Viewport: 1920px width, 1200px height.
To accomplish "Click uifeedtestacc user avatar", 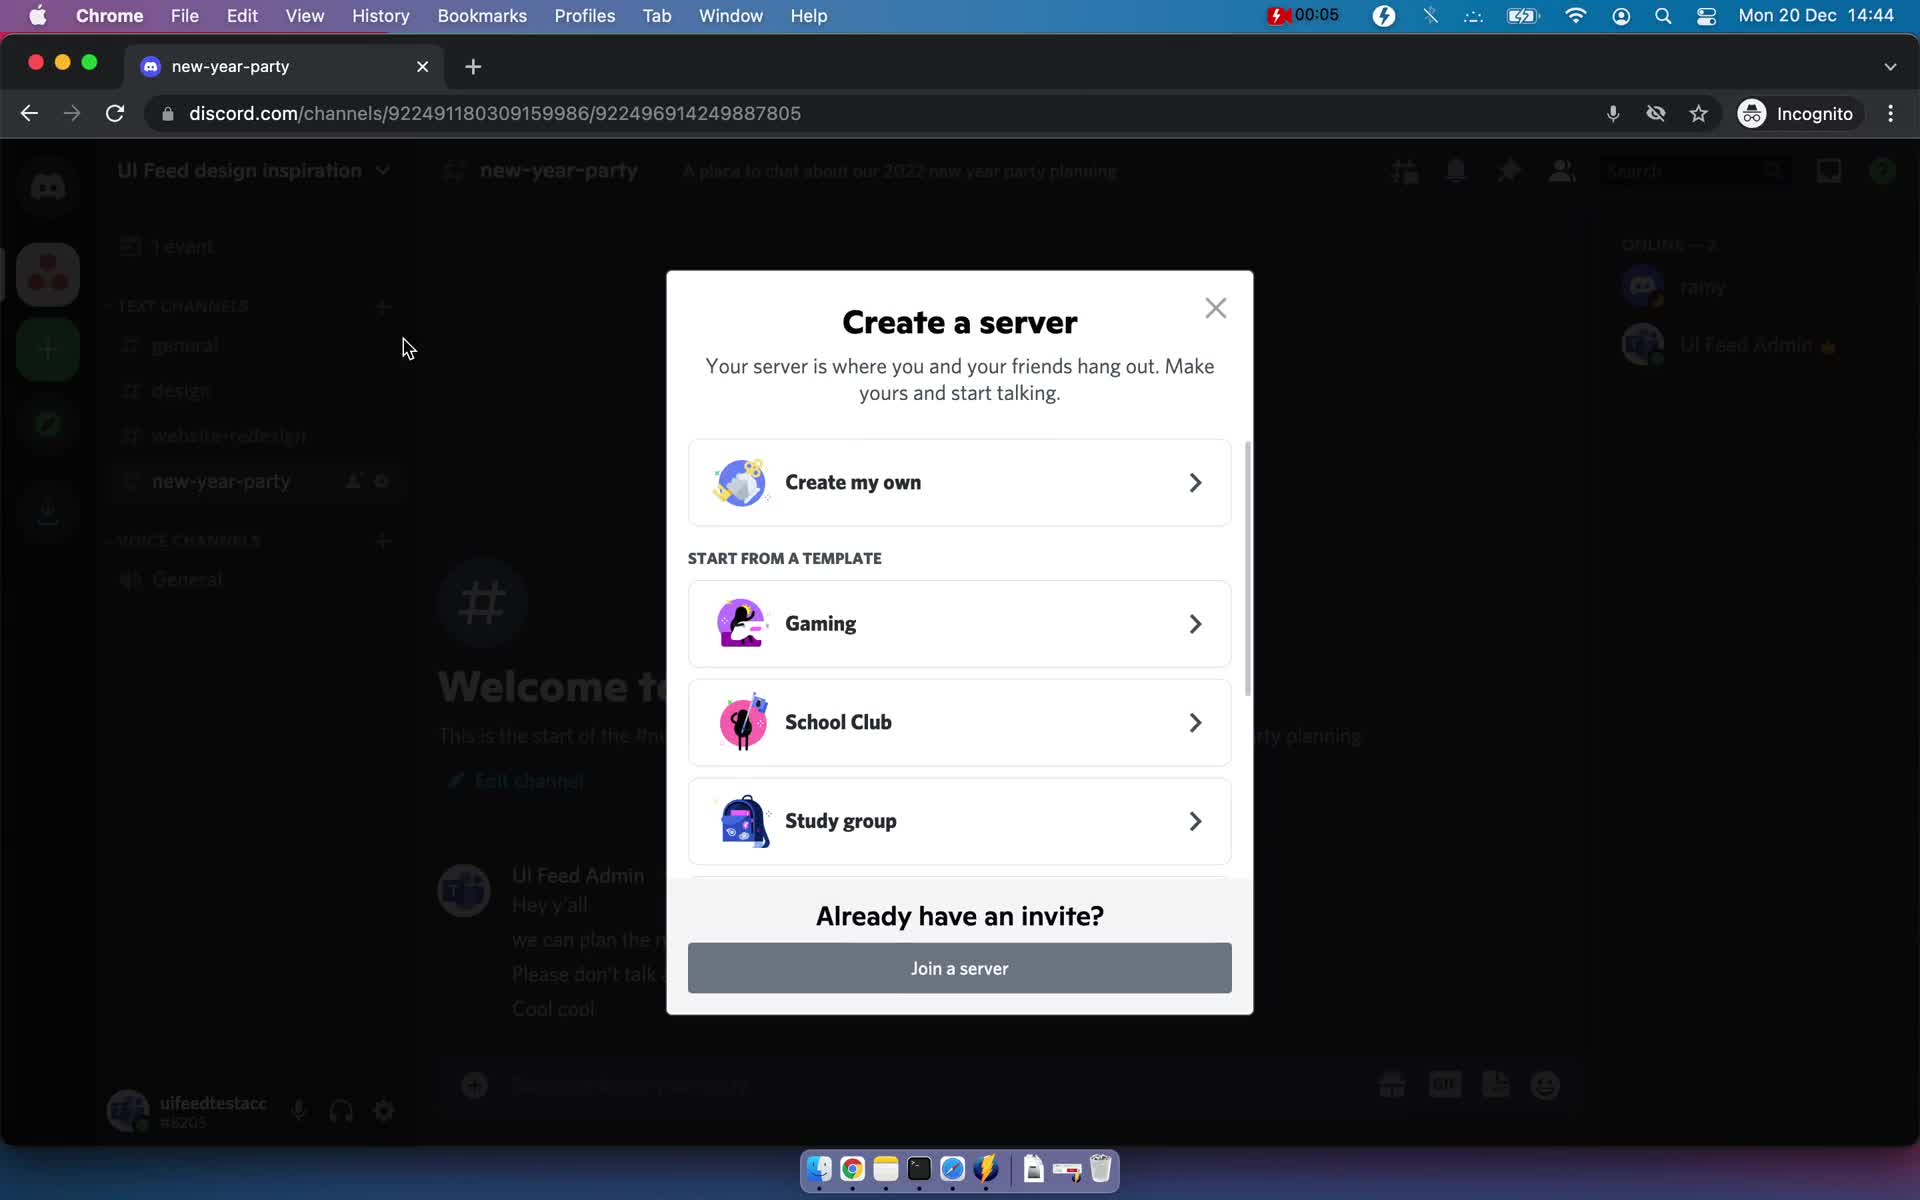I will tap(128, 1110).
